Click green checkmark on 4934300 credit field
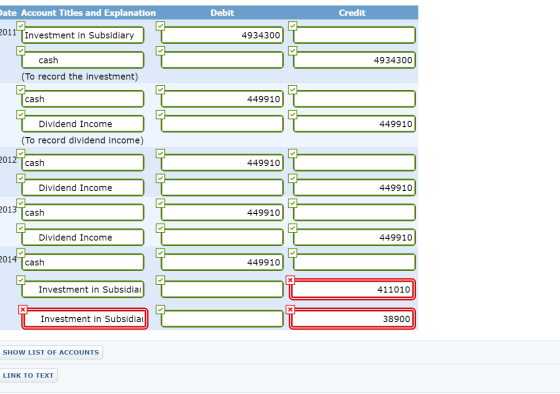Screen dimensions: 560x394 point(292,51)
